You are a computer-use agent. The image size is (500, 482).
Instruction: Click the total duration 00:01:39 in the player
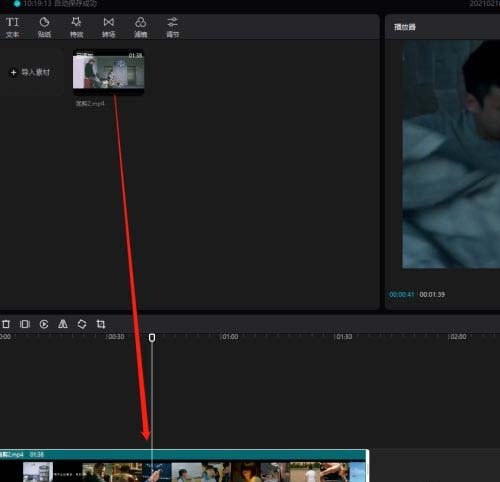click(x=432, y=295)
